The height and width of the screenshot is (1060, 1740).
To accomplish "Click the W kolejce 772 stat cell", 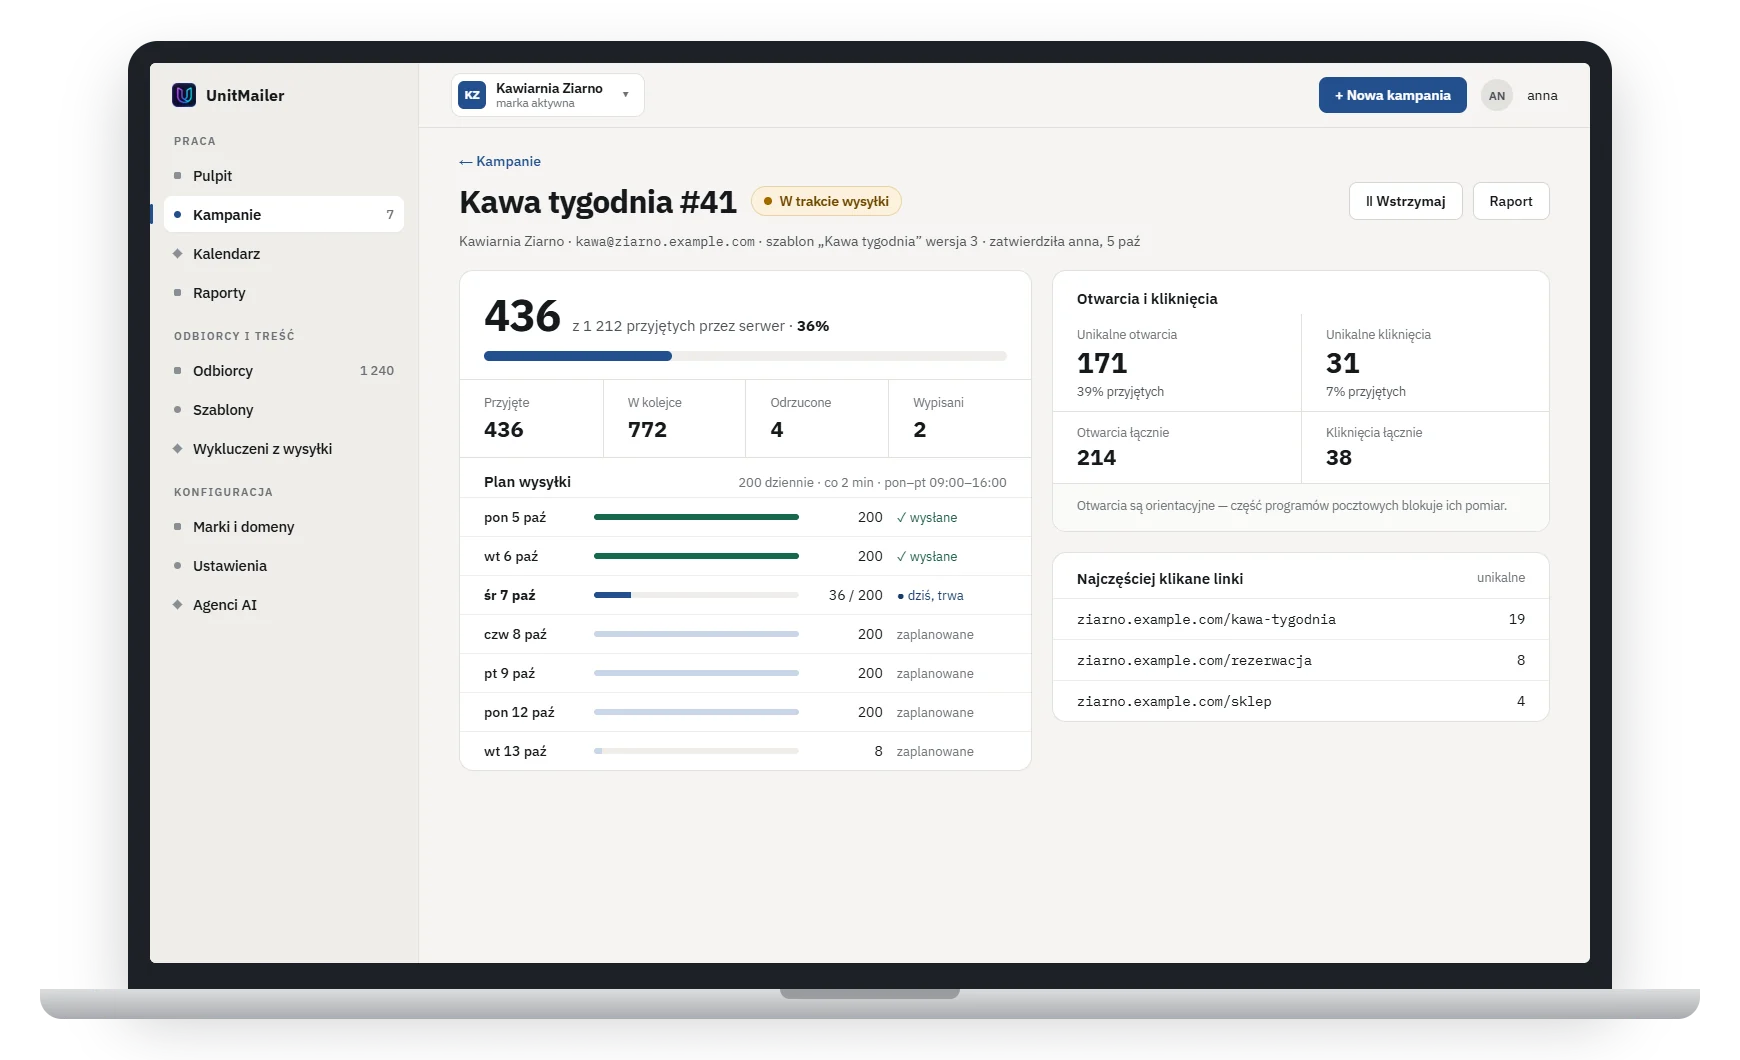I will click(x=674, y=418).
